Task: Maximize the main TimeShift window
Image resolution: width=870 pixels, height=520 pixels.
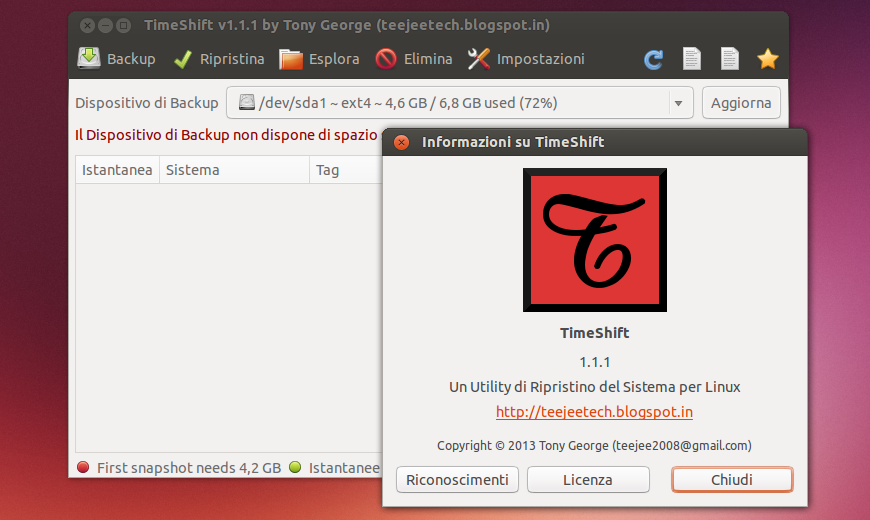Action: tap(123, 25)
